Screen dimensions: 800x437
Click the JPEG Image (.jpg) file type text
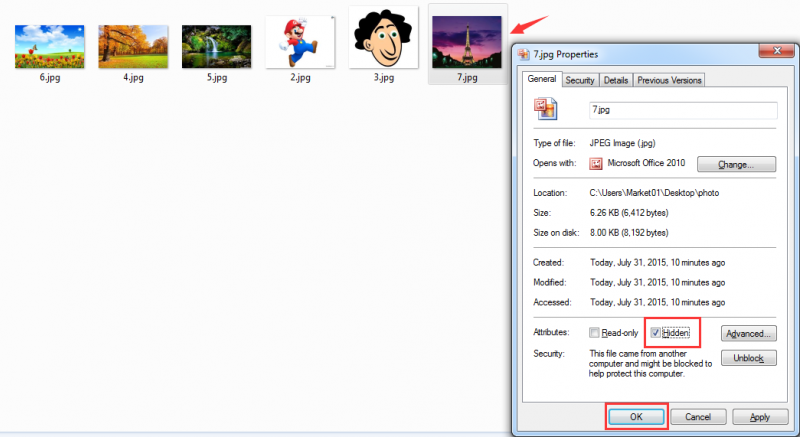[622, 143]
